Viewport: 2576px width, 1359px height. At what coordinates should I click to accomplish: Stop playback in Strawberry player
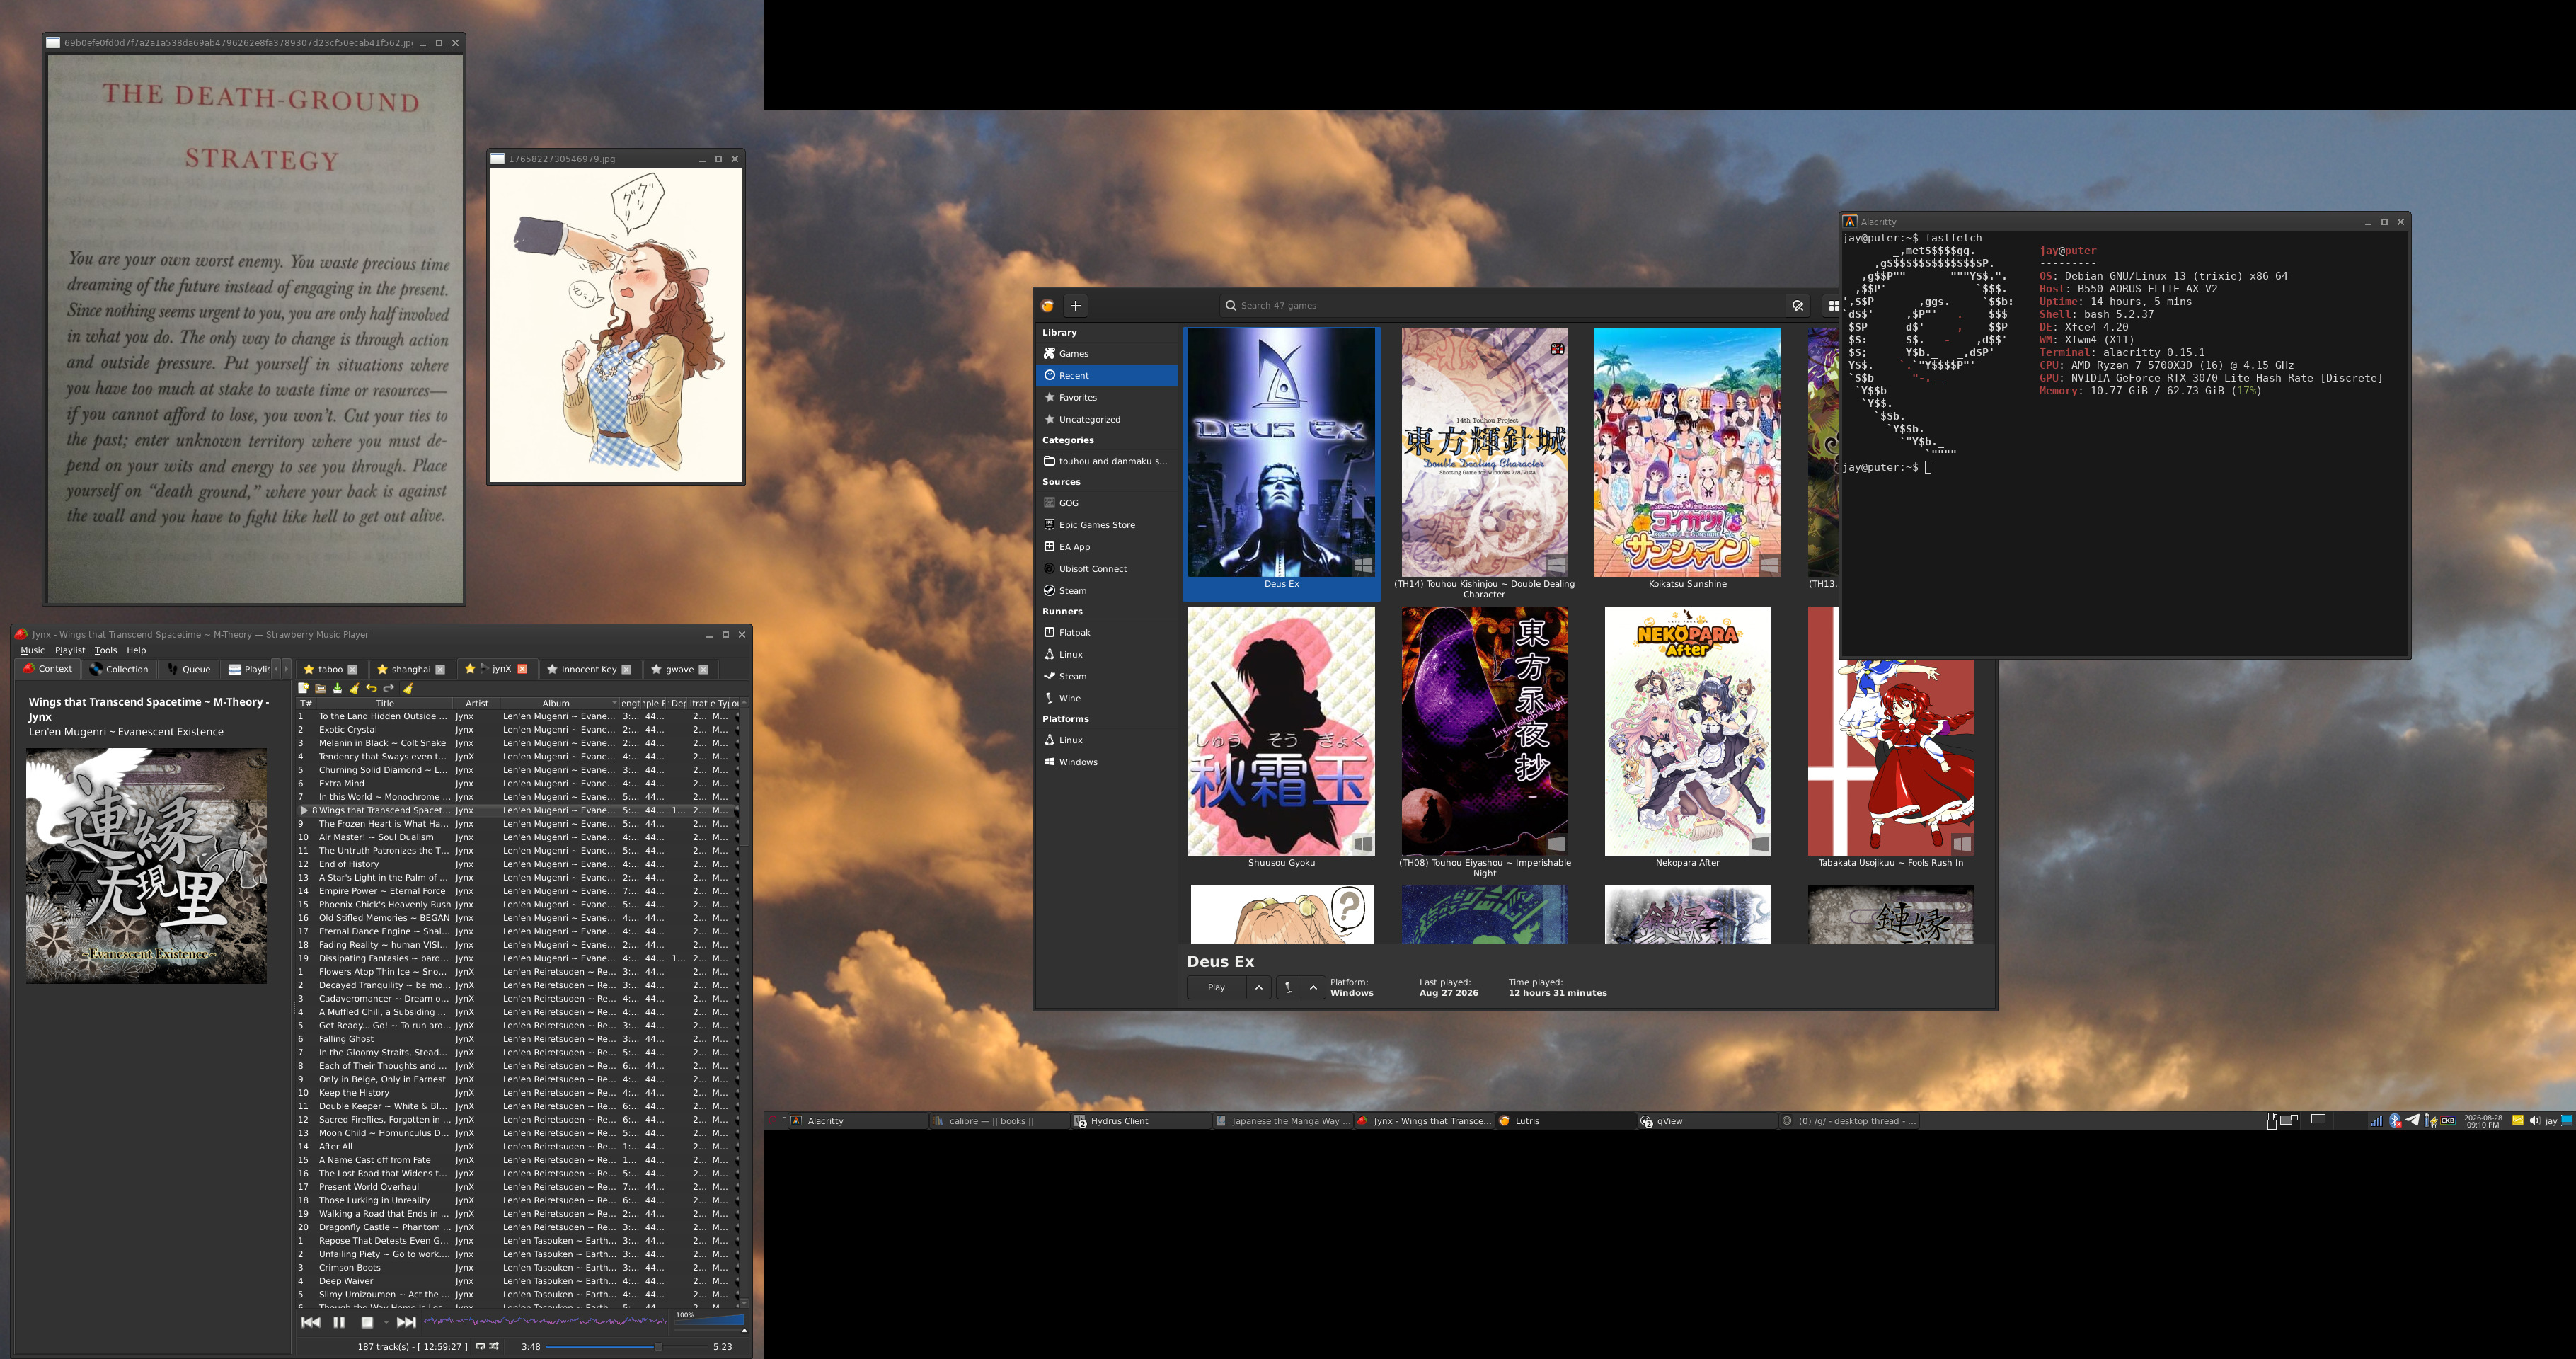[367, 1322]
